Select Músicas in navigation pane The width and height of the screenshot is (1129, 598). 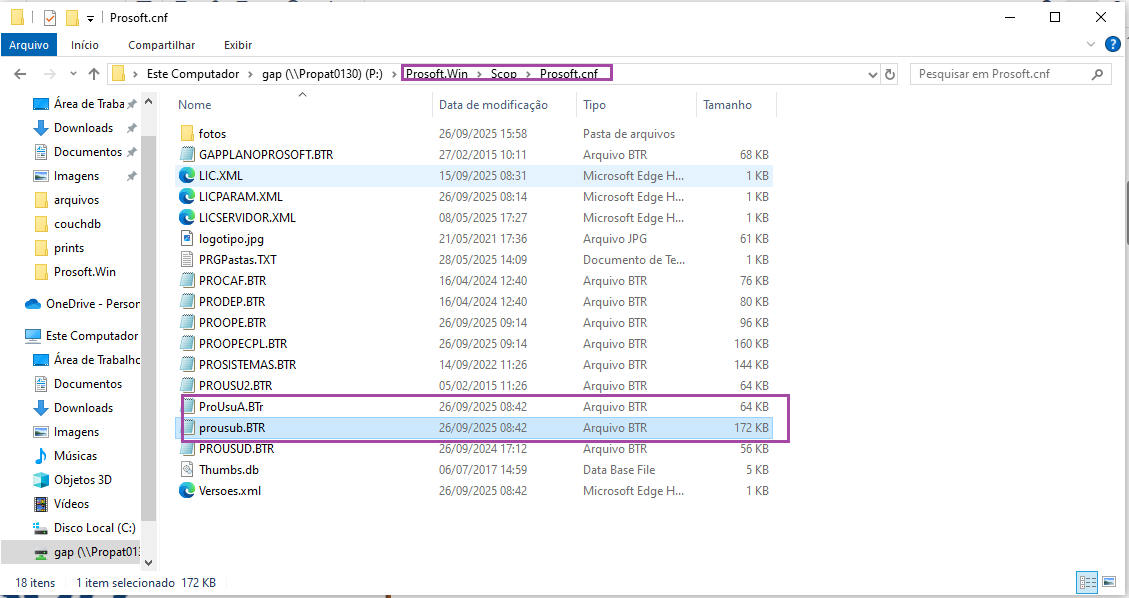[66, 456]
